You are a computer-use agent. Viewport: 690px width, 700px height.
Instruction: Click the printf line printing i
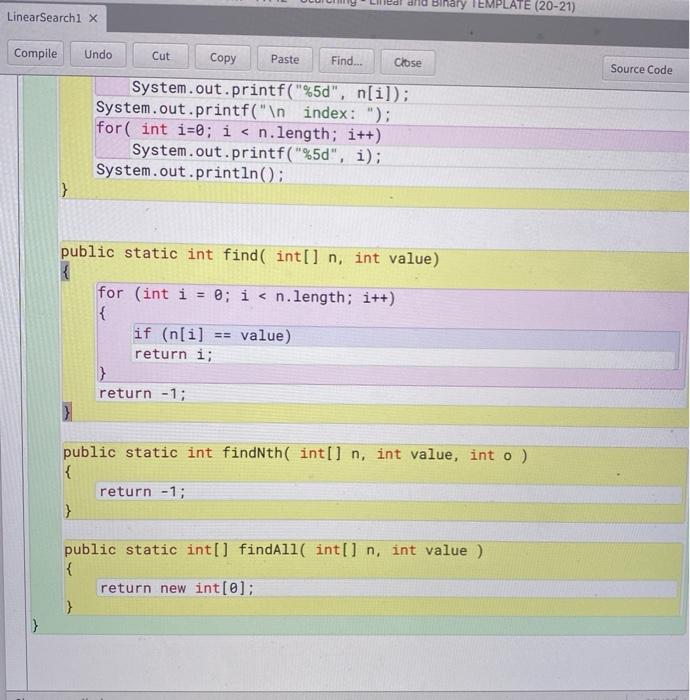pos(257,153)
